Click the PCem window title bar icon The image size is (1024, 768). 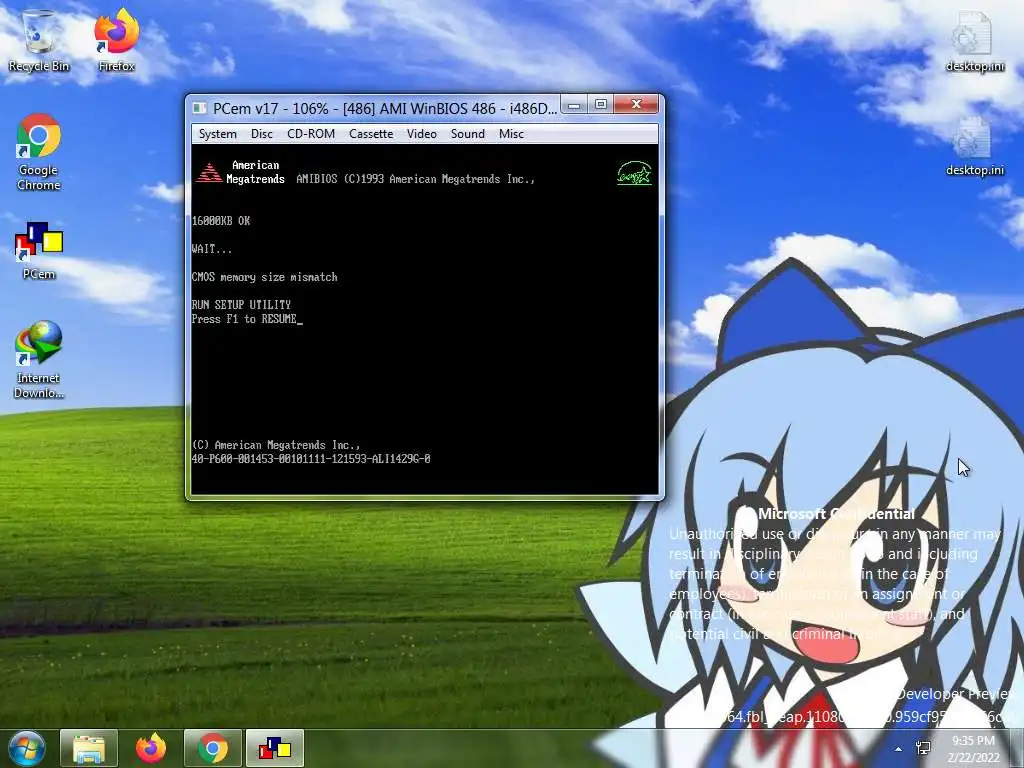click(x=199, y=108)
